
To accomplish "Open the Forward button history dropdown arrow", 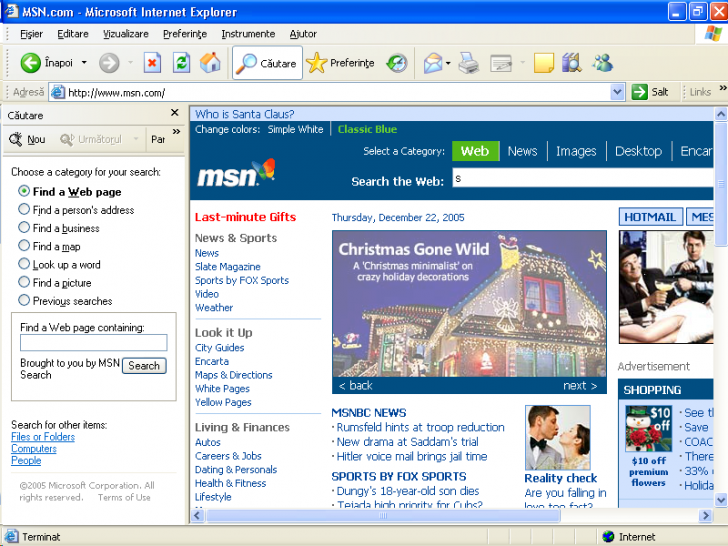I will point(130,62).
